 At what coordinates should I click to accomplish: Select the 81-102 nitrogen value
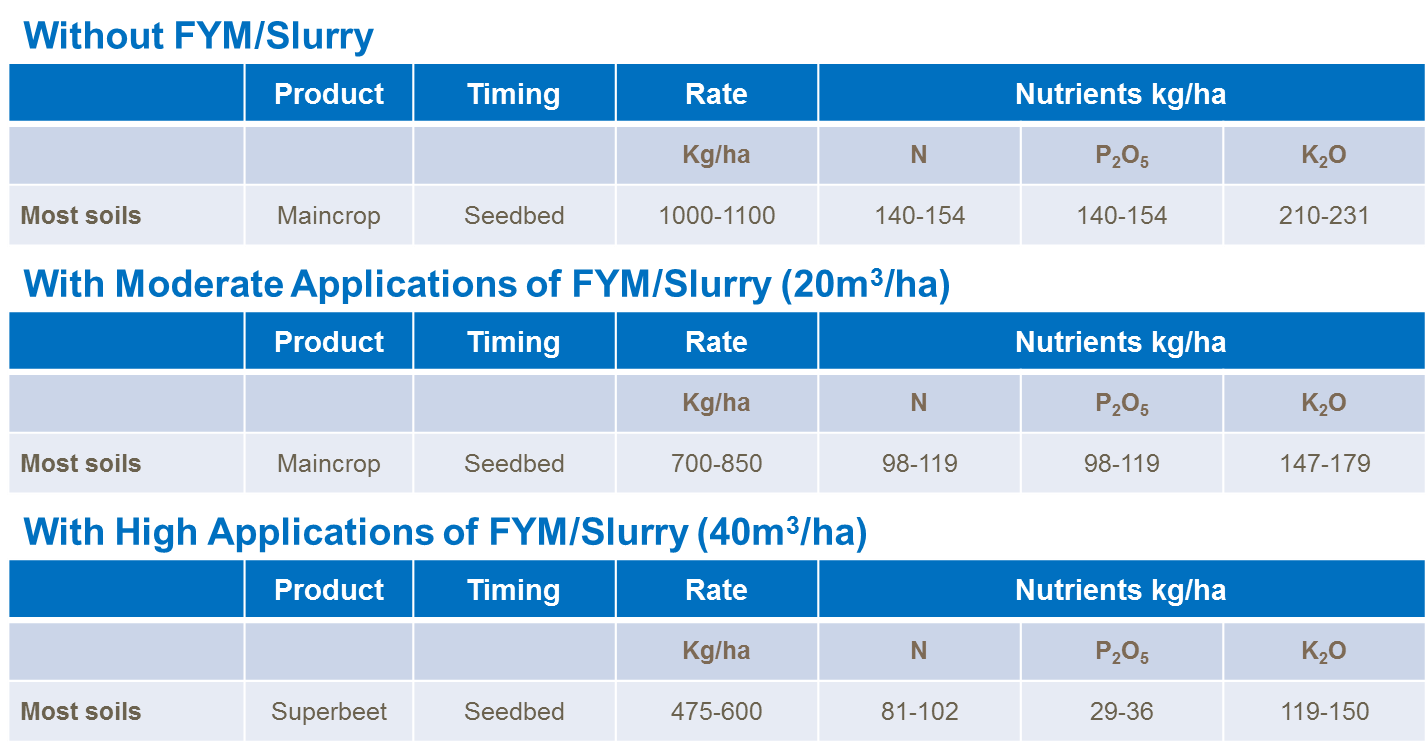coord(919,712)
